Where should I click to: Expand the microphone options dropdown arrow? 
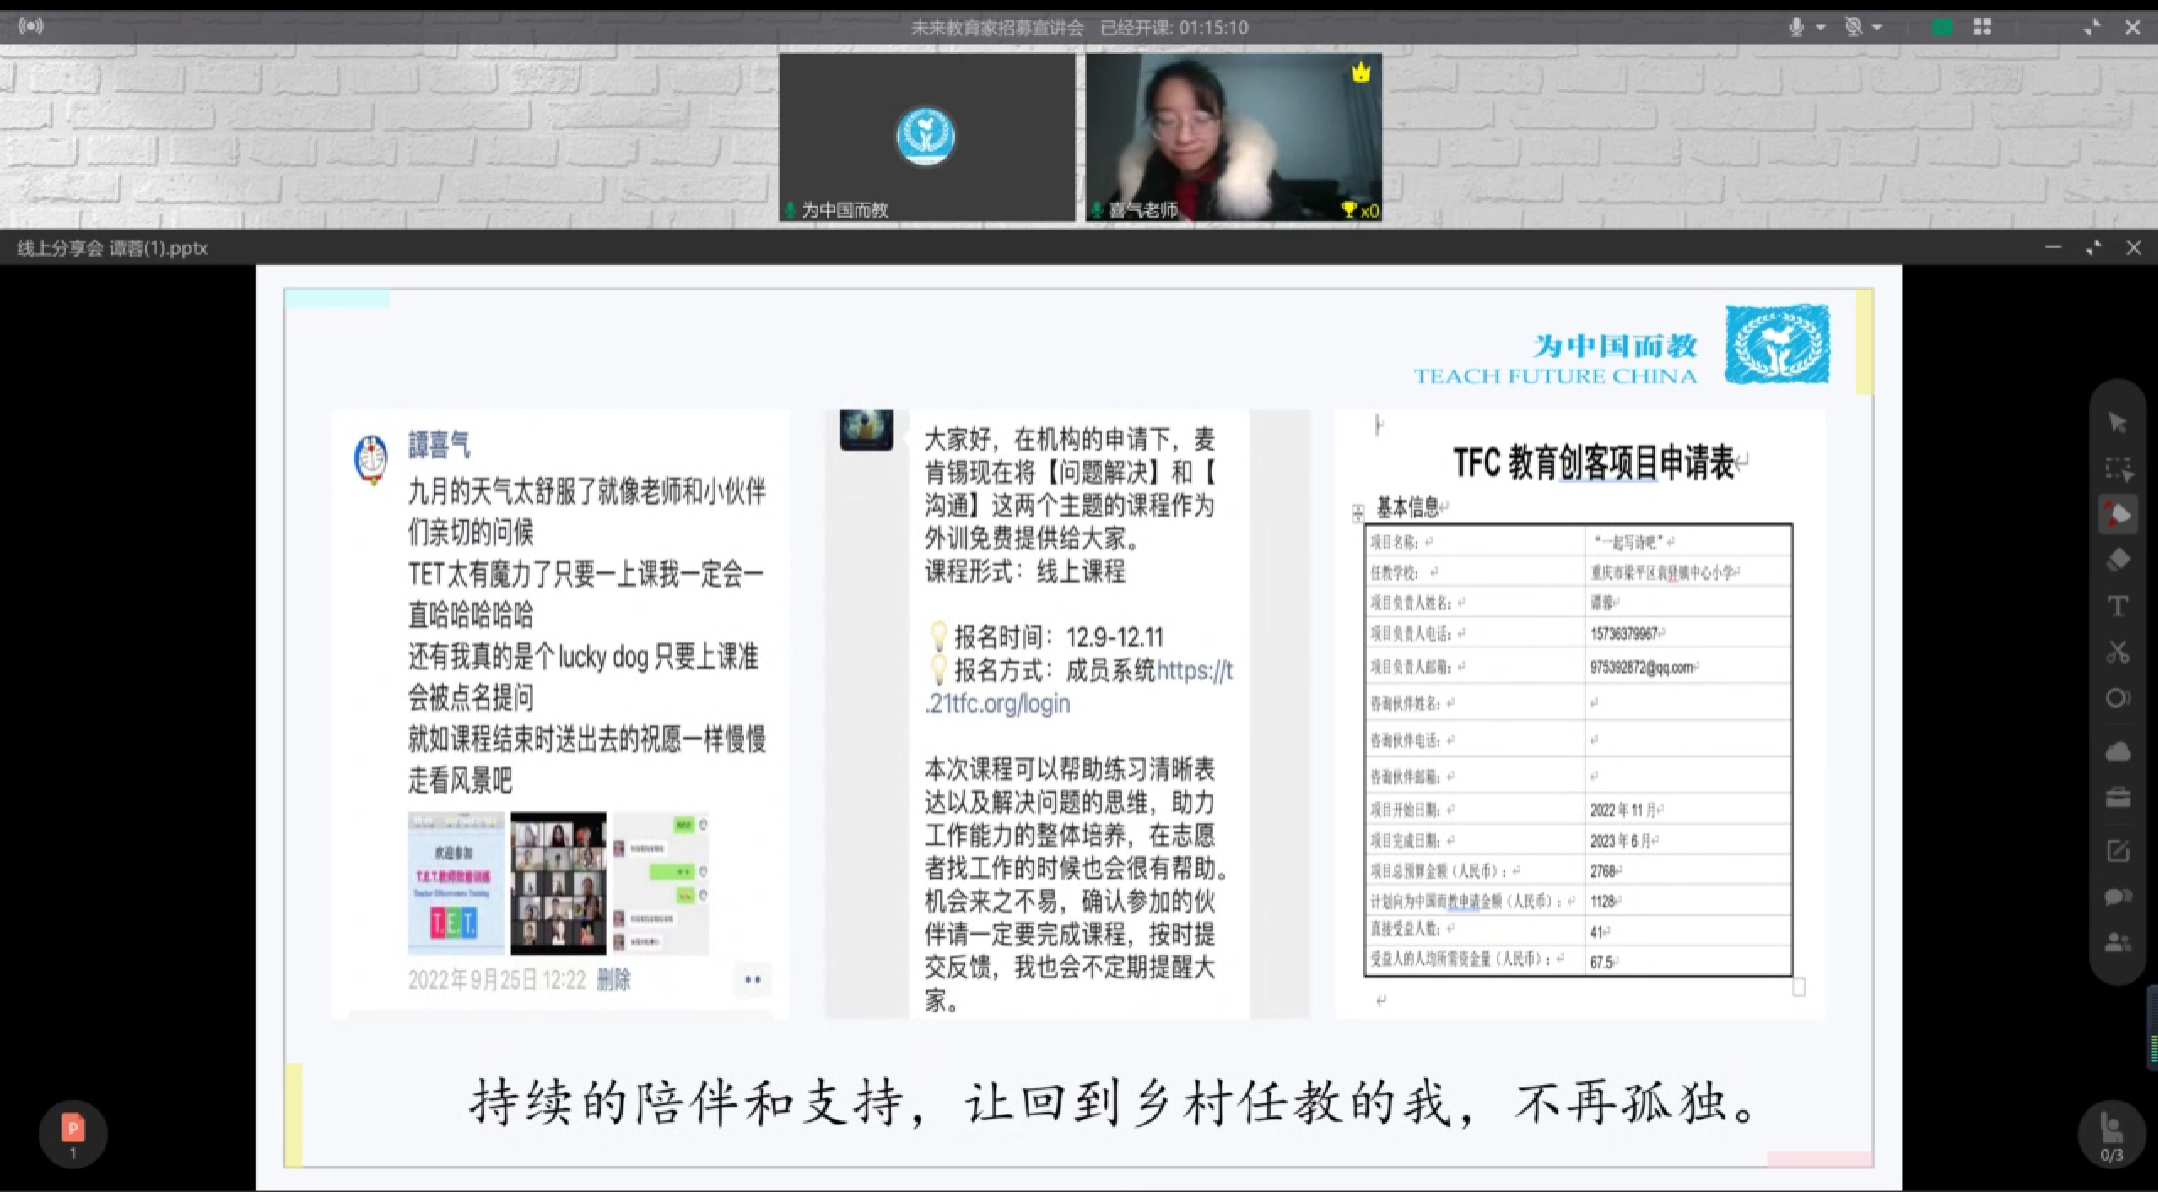1821,27
